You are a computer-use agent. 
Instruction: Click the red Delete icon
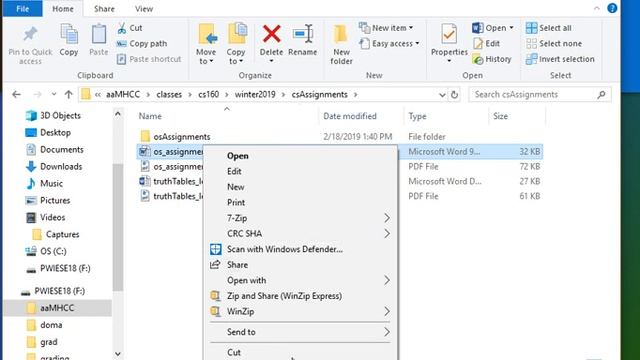pyautogui.click(x=271, y=34)
